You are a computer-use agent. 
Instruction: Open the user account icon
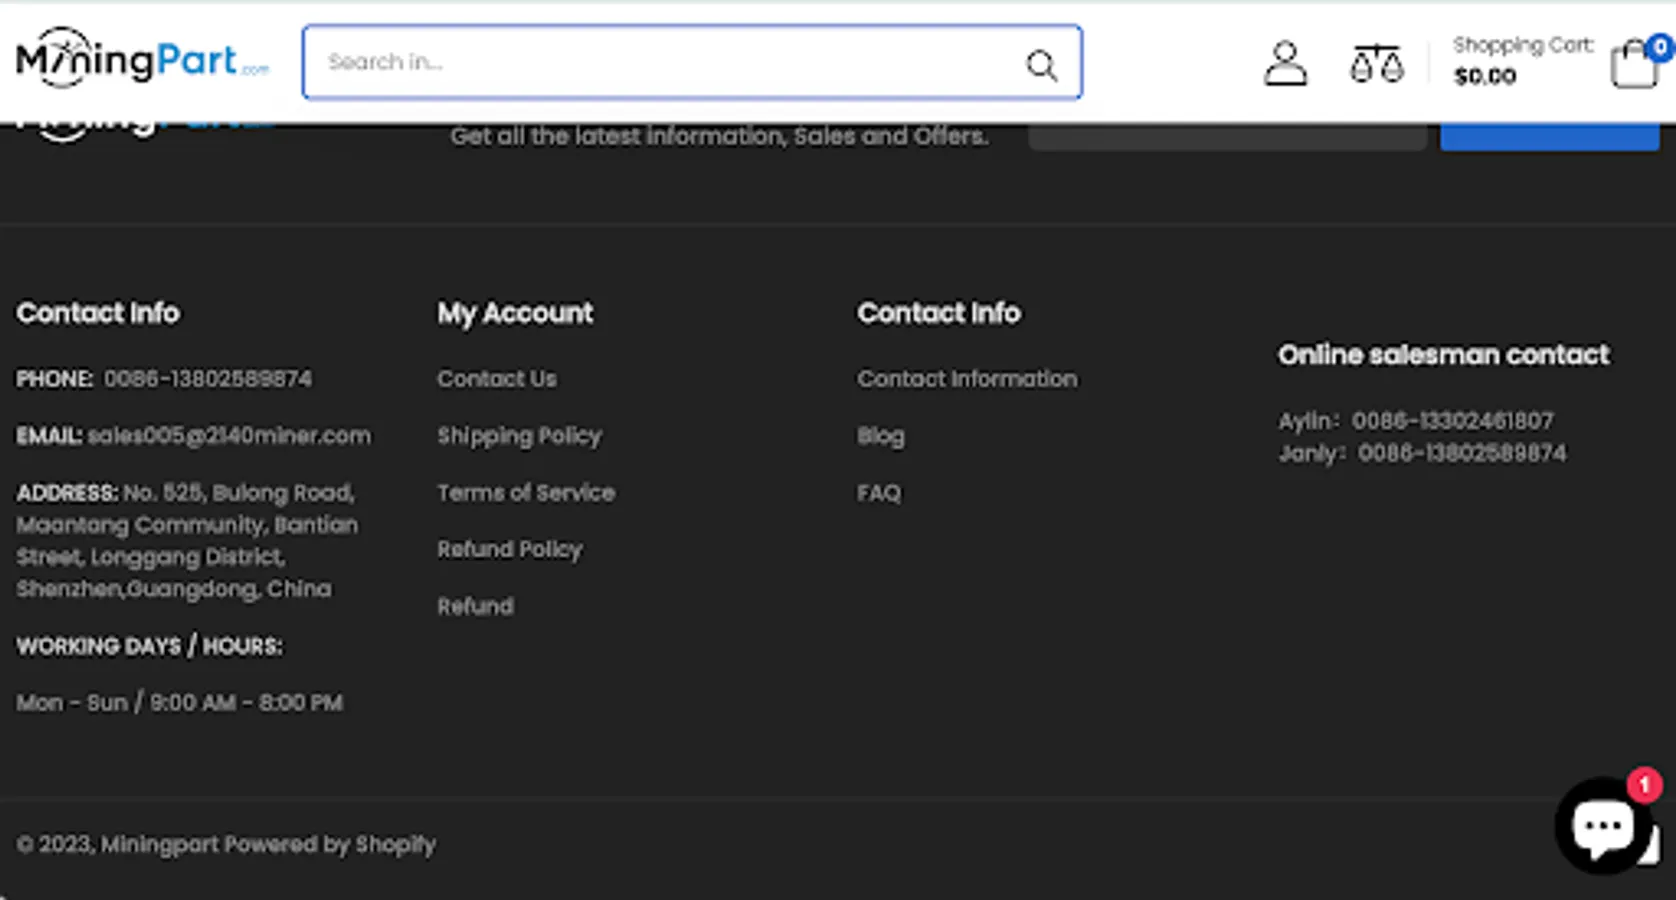(1285, 63)
